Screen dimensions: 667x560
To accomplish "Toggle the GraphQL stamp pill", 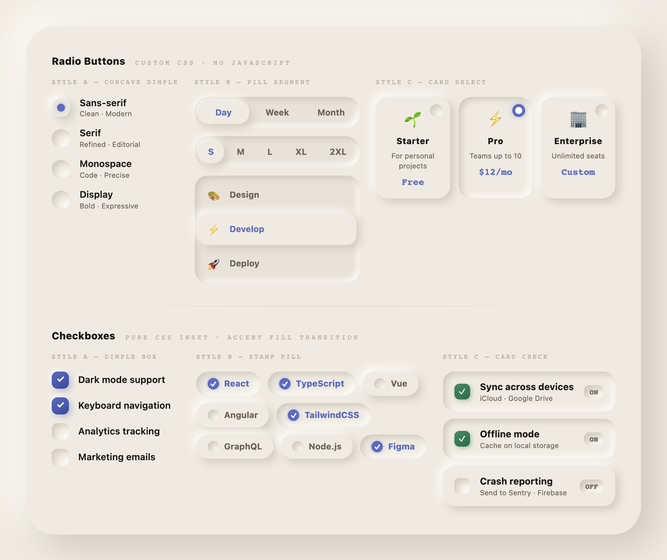I will (235, 447).
